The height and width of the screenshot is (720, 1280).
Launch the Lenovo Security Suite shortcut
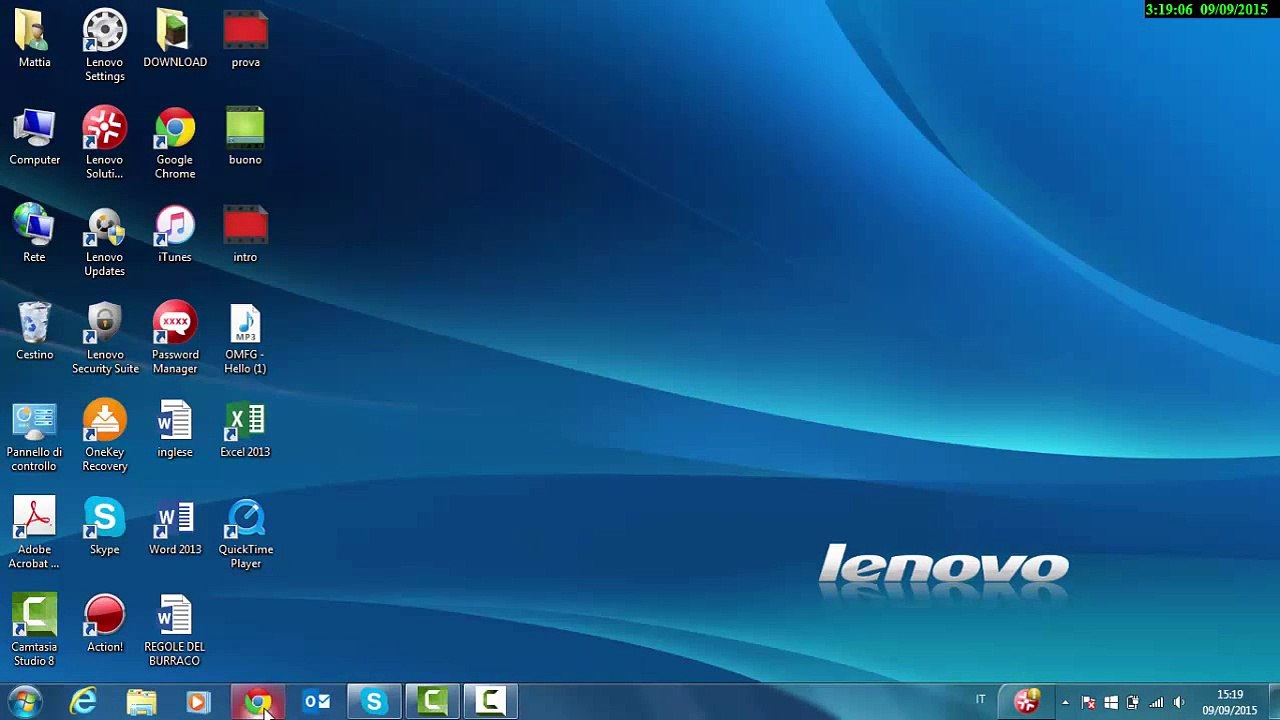coord(105,338)
